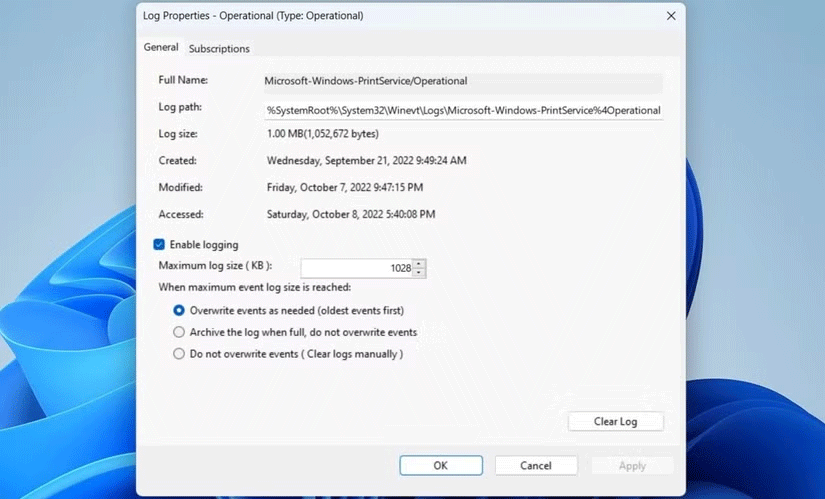Select Overwrite events as needed option
Screen dimensions: 825x499
[179, 310]
